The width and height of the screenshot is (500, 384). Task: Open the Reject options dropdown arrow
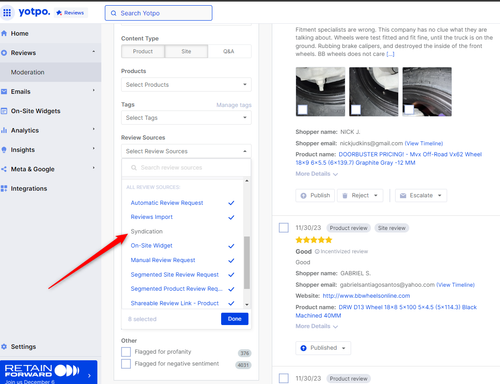click(376, 196)
